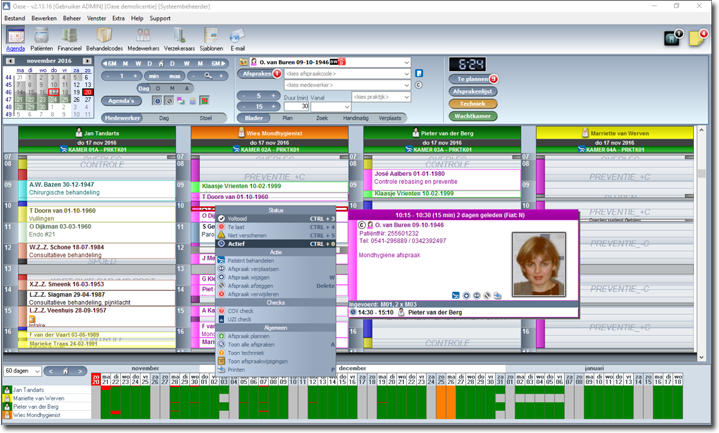Select the Blader mode

[x=254, y=118]
